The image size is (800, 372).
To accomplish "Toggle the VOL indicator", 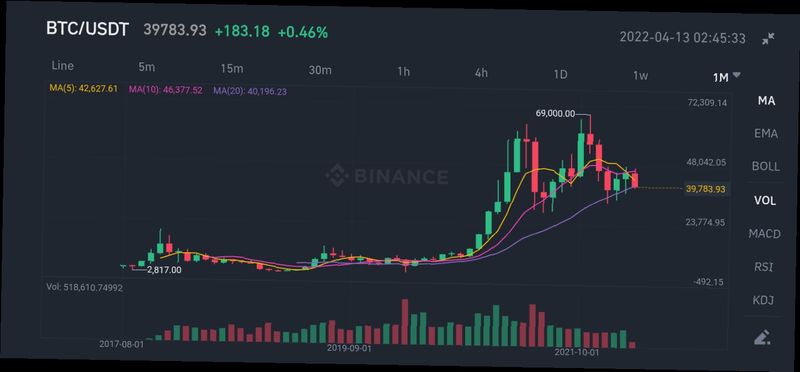I will (x=765, y=201).
